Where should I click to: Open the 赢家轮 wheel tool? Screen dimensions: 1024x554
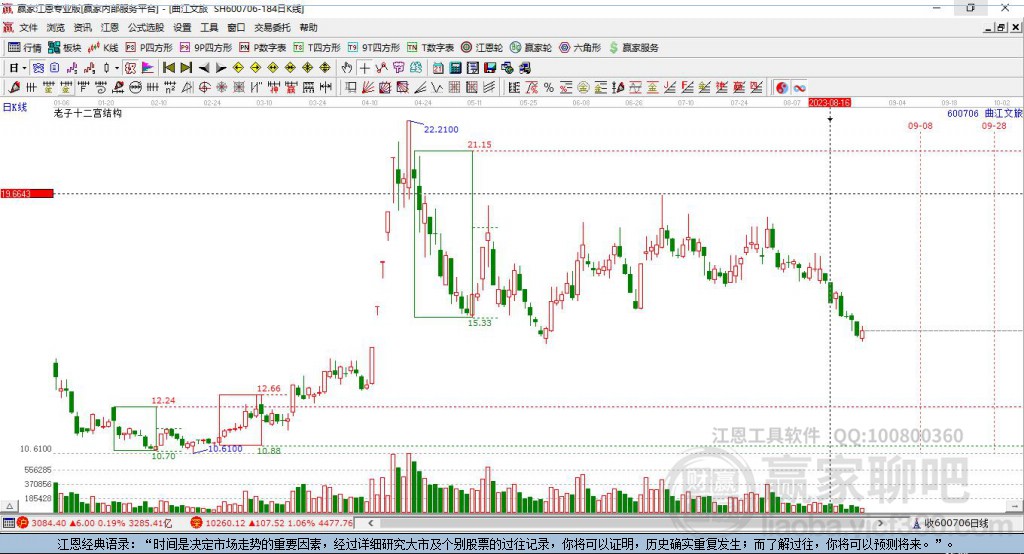tap(531, 48)
